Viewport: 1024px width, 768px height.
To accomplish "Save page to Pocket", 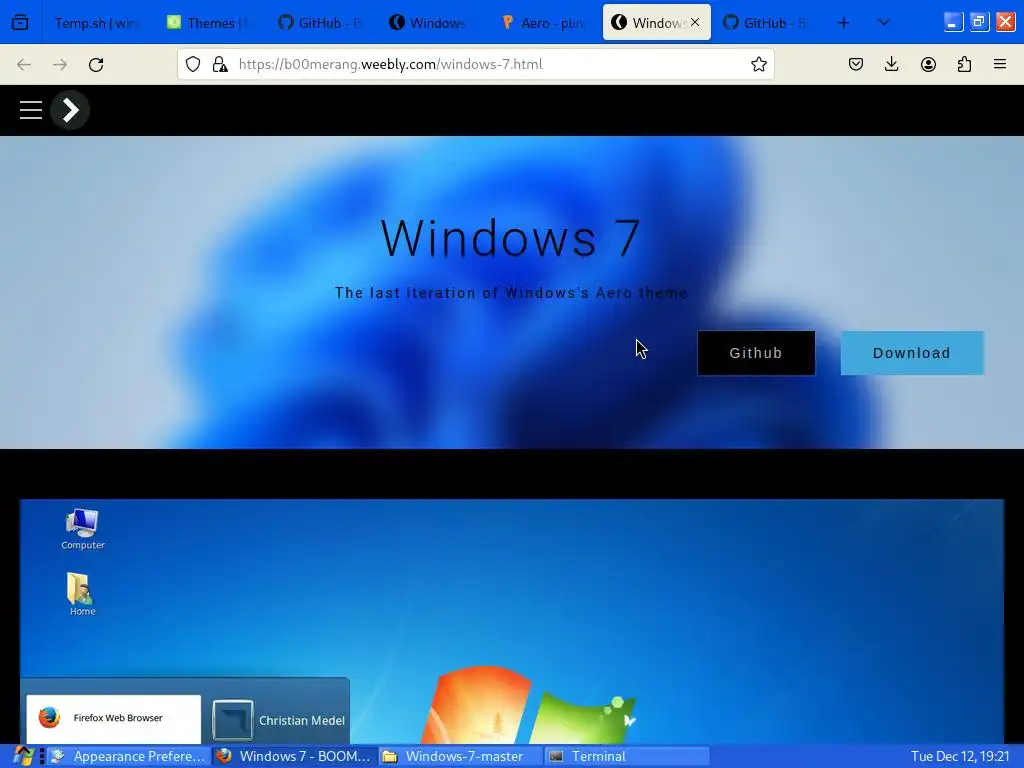I will point(856,64).
